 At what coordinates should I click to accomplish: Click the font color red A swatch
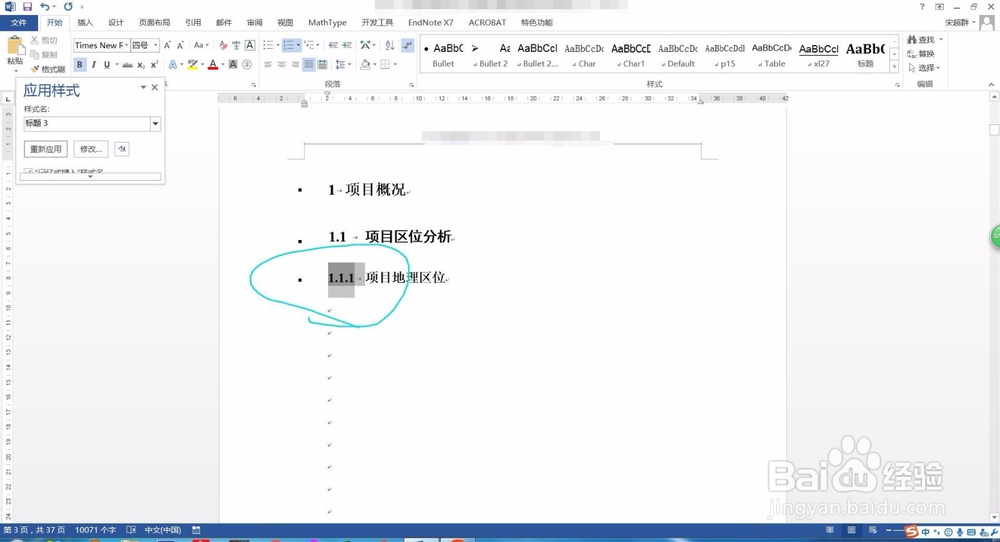tap(213, 64)
